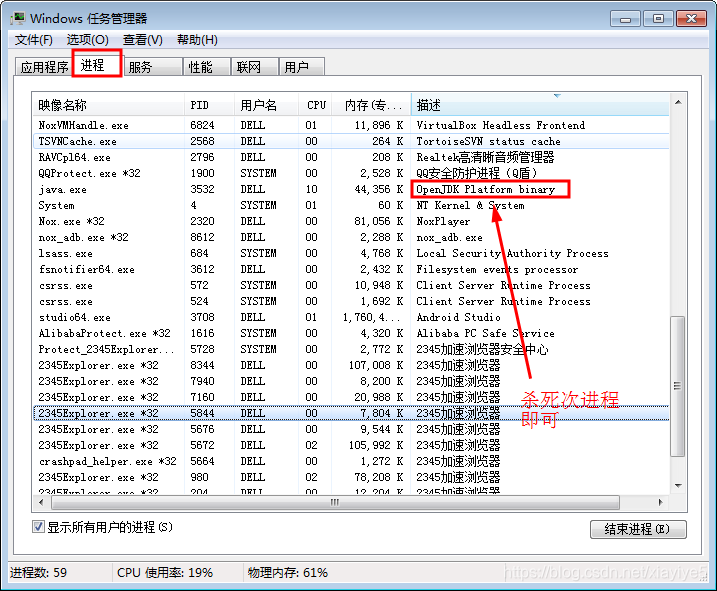Select 2345Explorer.exe with PID 7160
The image size is (717, 591).
pos(351,398)
